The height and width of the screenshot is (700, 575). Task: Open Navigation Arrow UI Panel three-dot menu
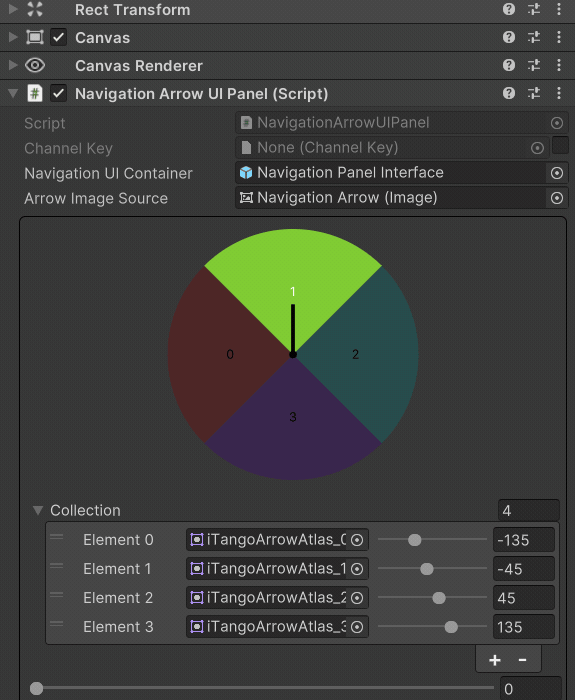point(558,93)
